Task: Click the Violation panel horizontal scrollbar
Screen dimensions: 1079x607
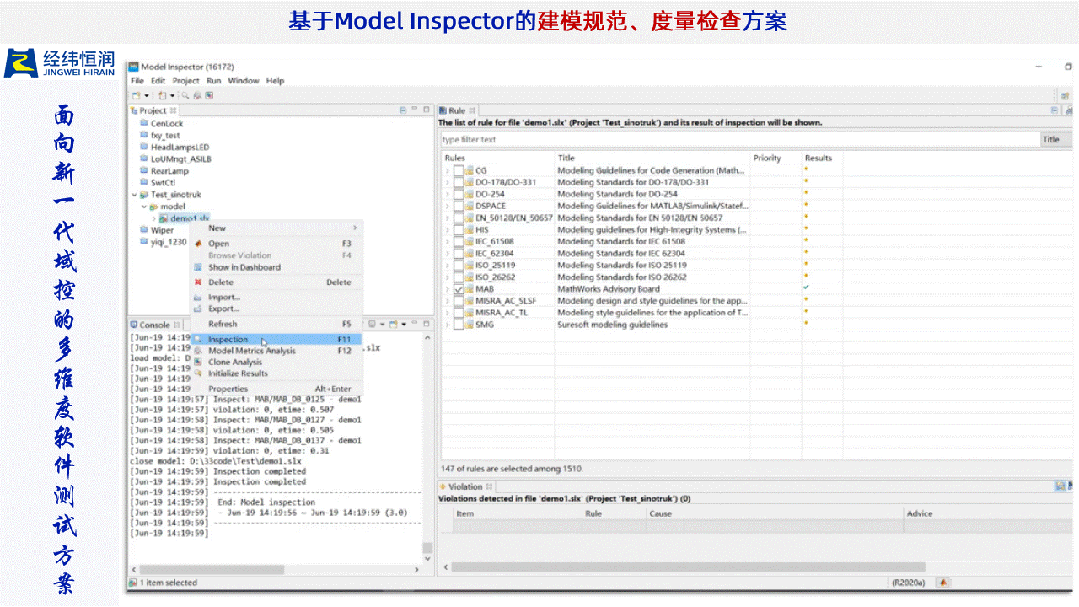Action: point(688,567)
